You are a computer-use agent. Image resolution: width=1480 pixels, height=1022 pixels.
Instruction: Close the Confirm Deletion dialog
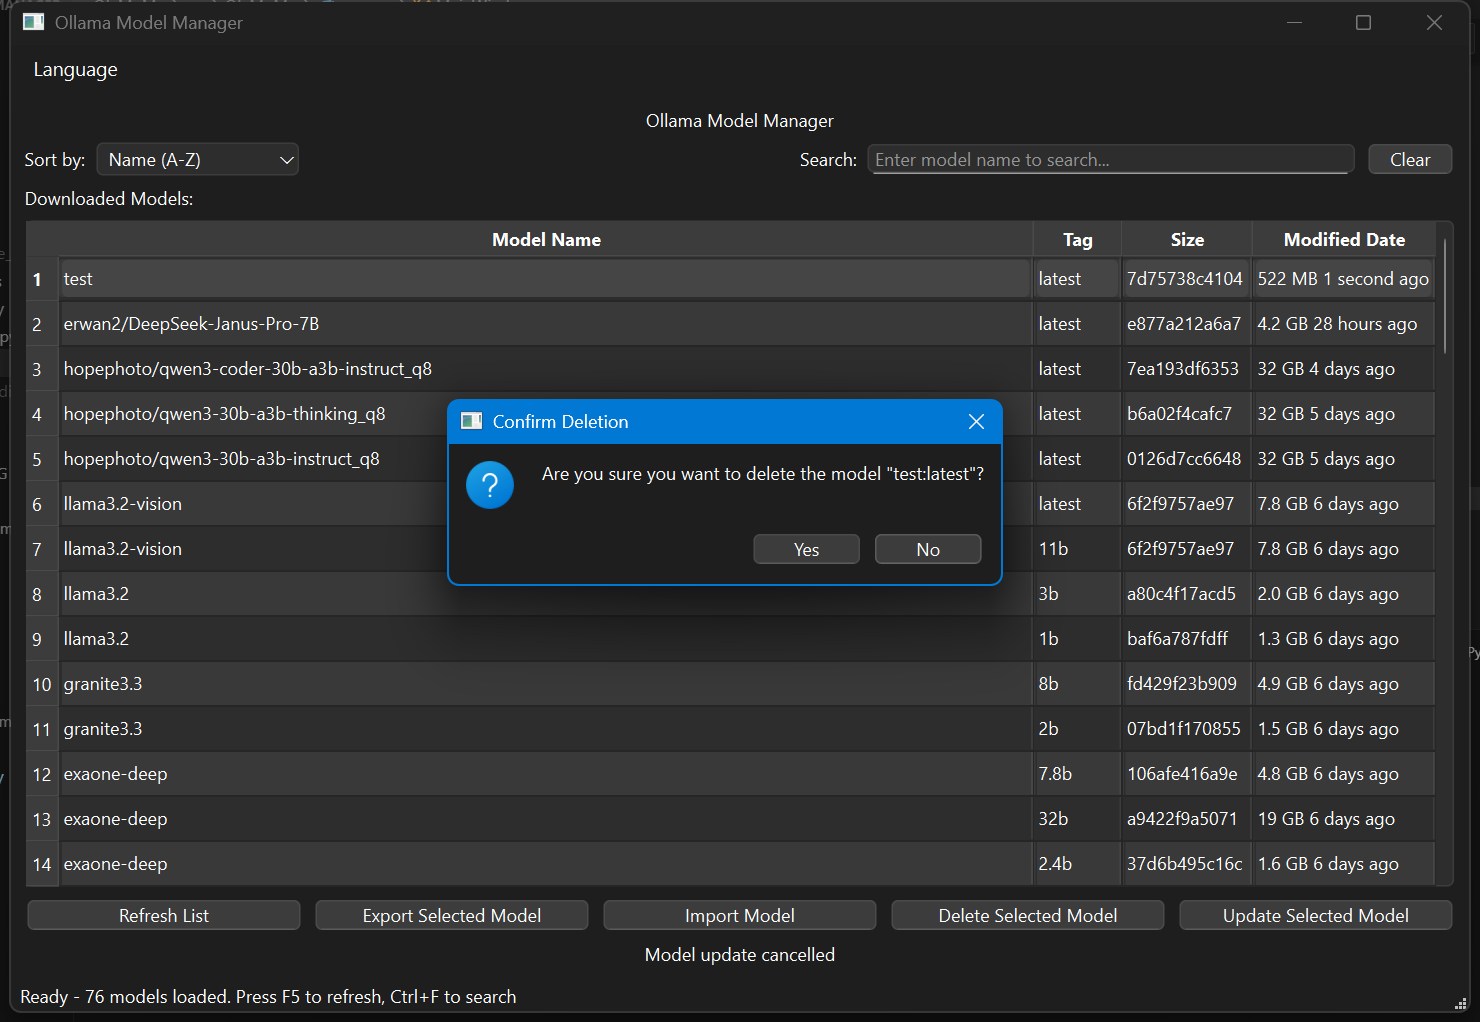(977, 422)
